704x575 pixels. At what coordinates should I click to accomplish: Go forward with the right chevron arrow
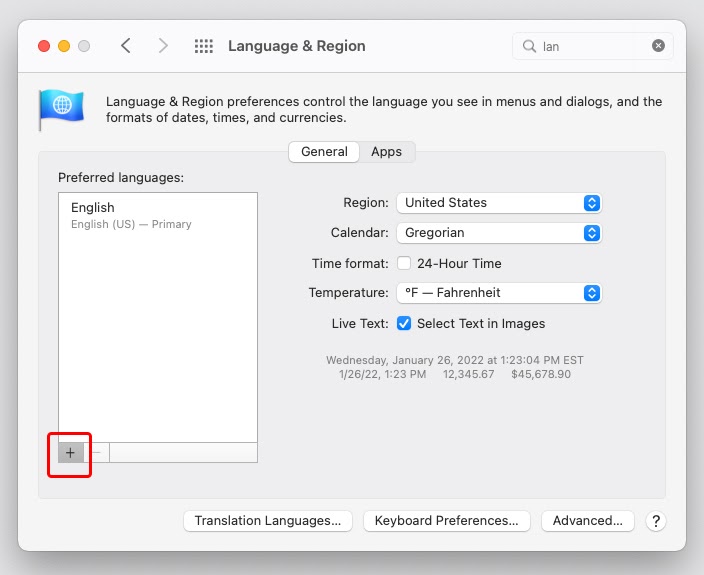(163, 46)
